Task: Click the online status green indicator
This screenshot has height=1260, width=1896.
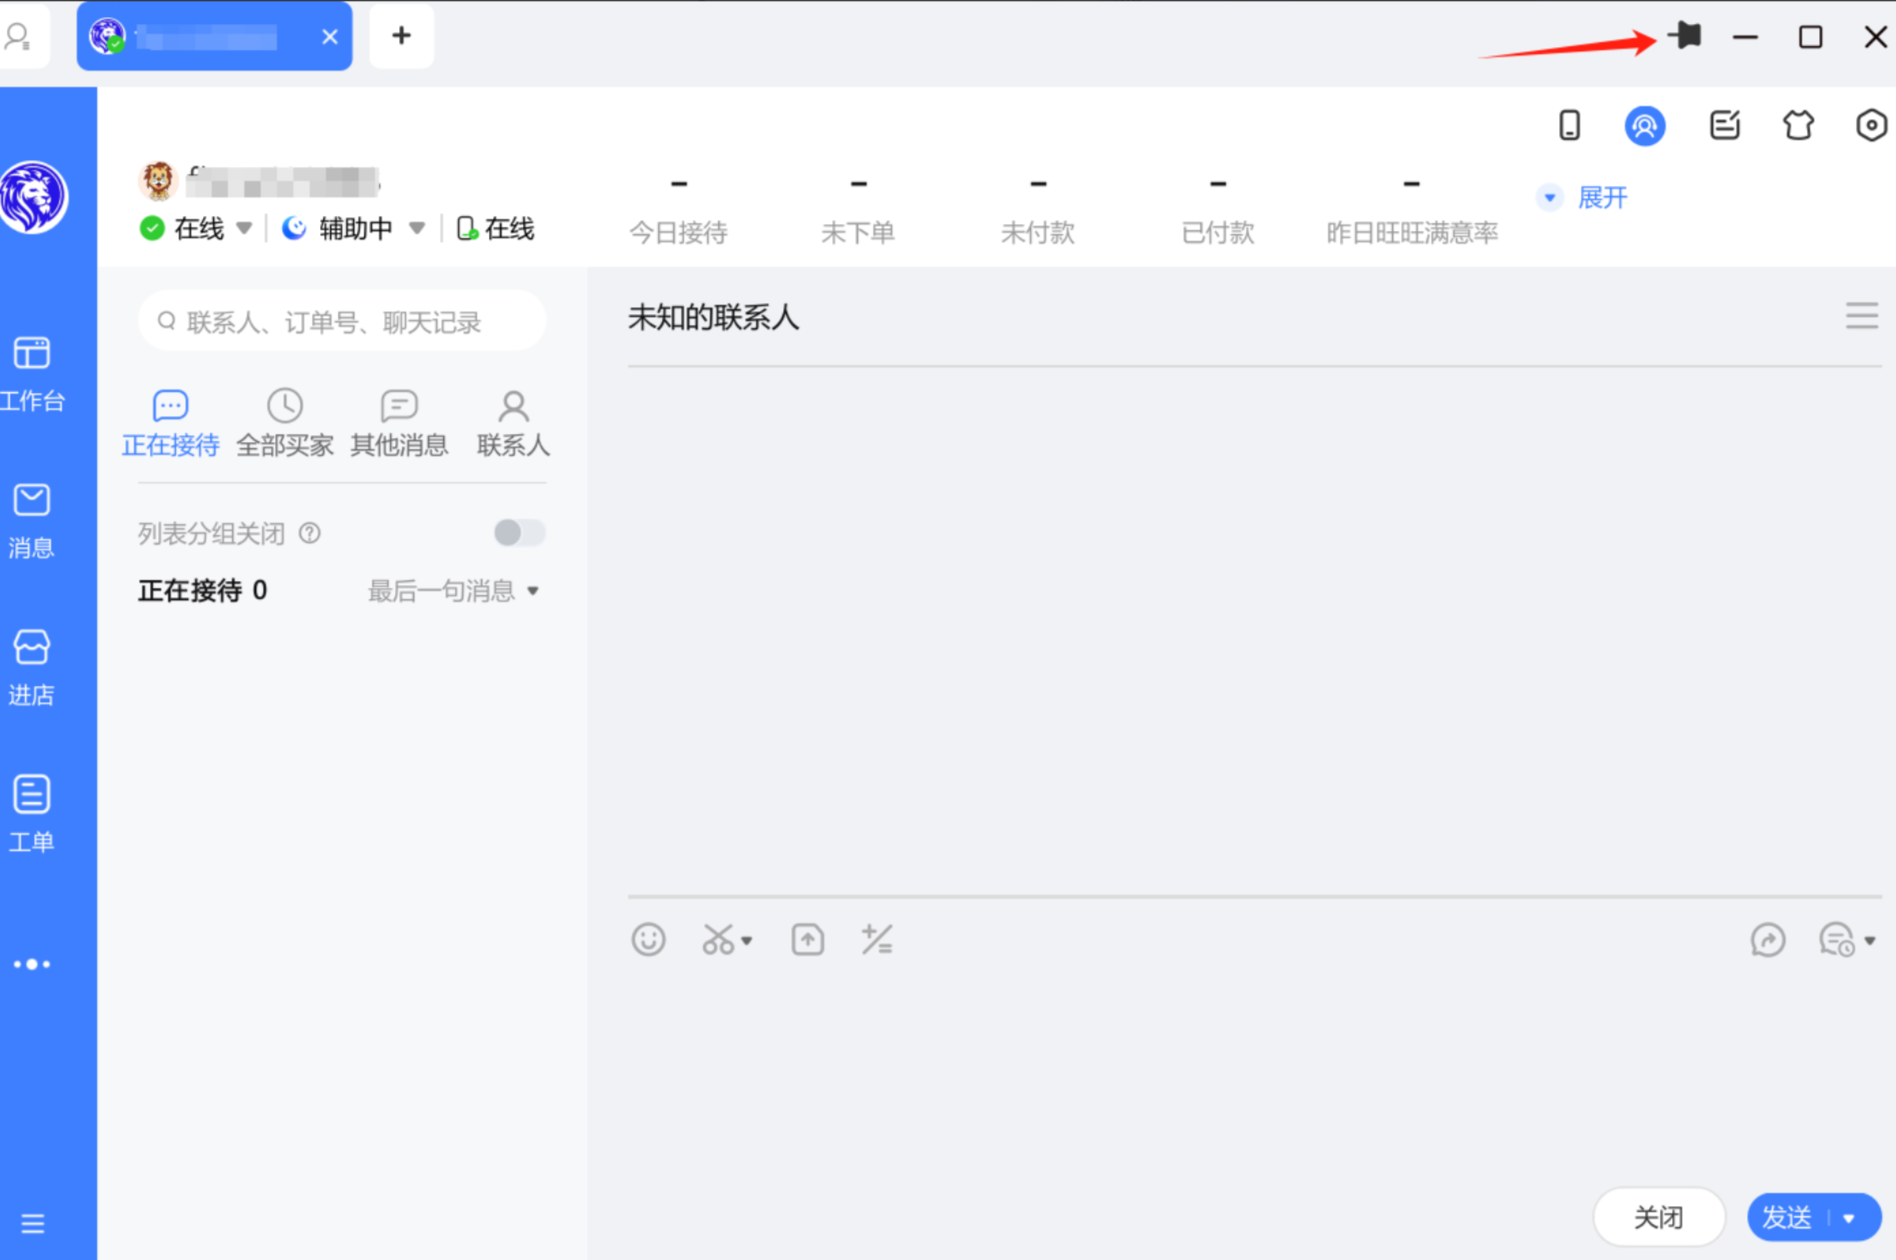Action: (152, 228)
